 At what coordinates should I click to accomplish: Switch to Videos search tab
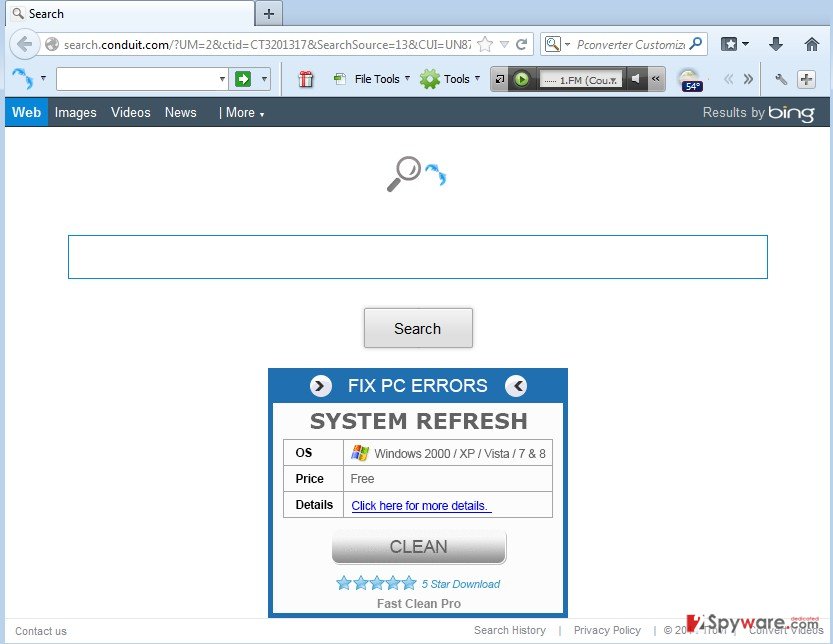131,112
